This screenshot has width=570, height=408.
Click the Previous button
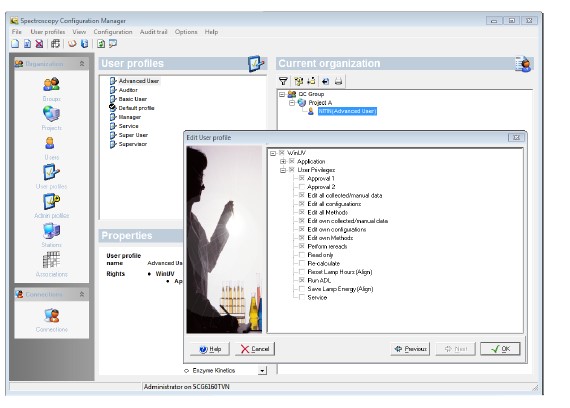[x=410, y=349]
